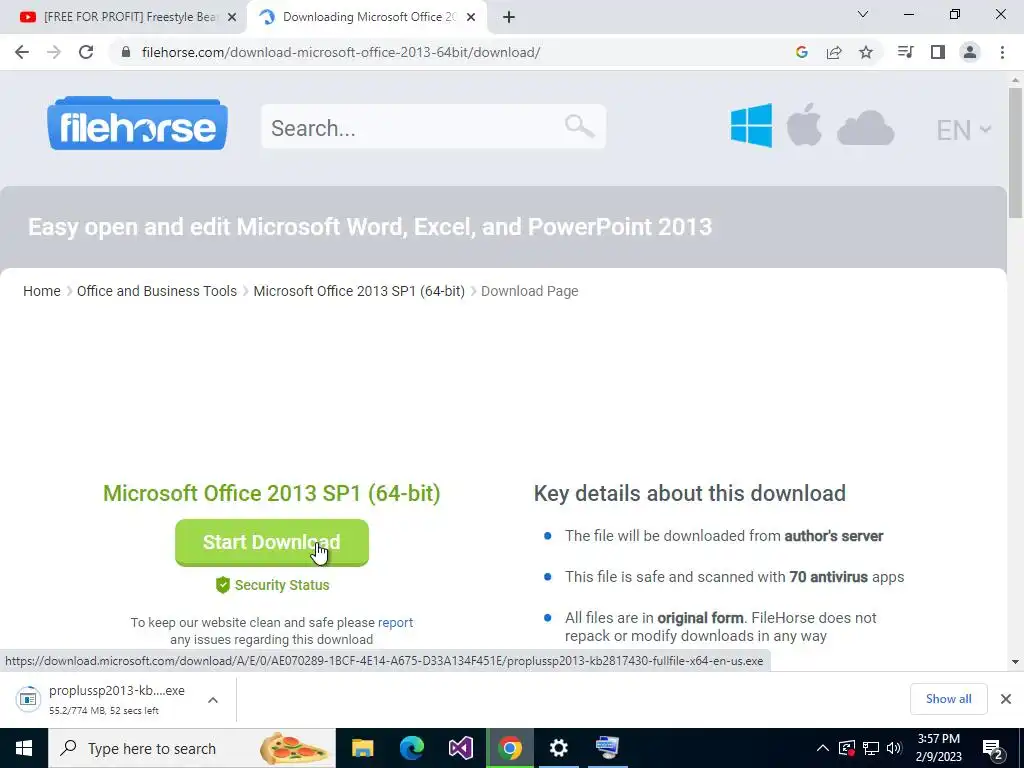Image resolution: width=1024 pixels, height=768 pixels.
Task: Click the scrollbar up arrow
Action: pos(1016,80)
